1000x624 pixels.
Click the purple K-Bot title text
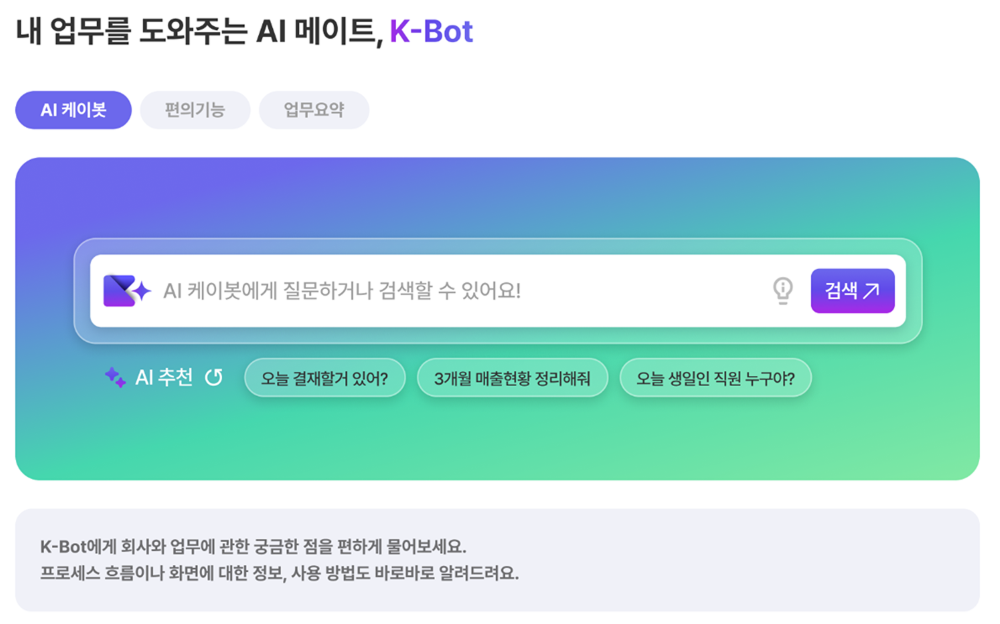click(x=431, y=31)
